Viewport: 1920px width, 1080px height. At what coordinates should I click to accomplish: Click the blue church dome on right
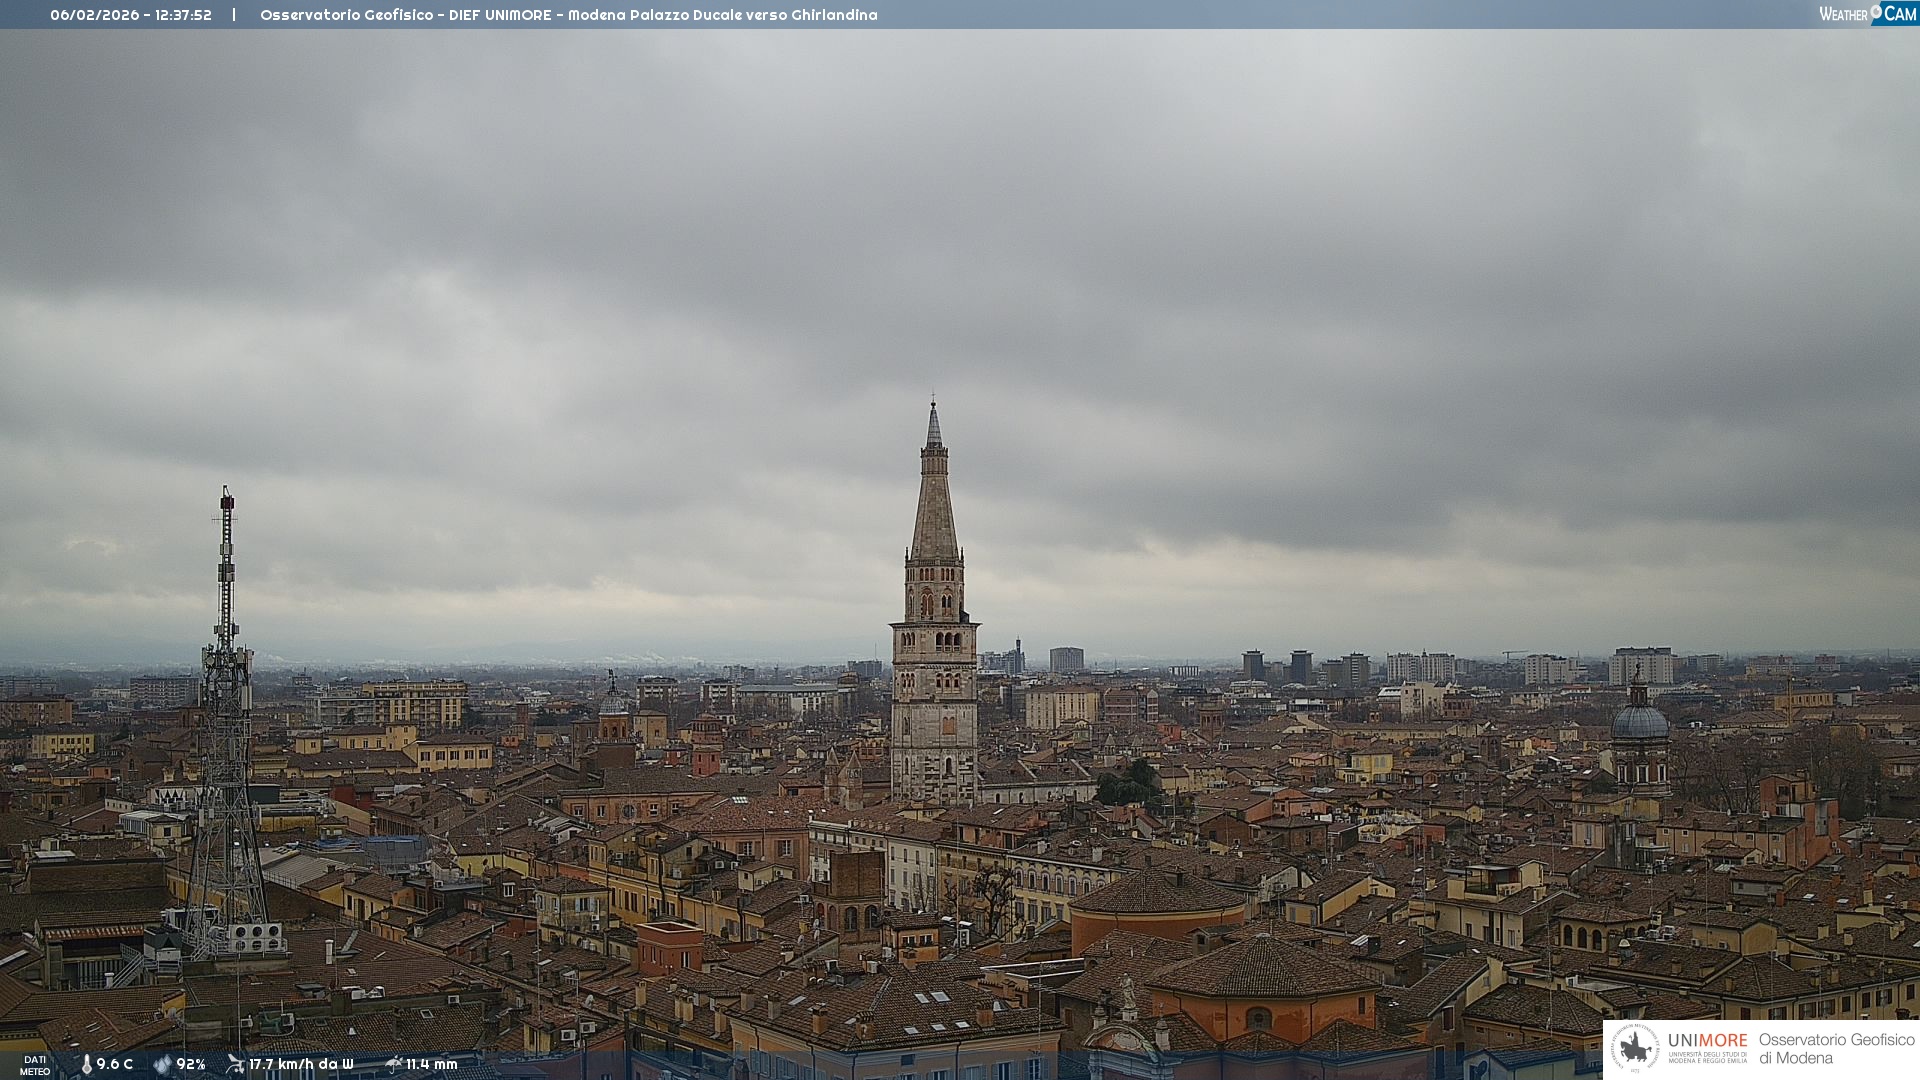(x=1639, y=721)
